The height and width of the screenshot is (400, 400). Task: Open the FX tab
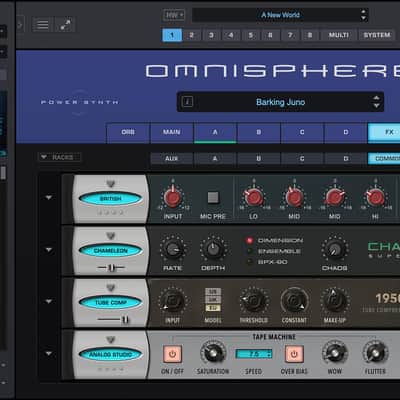pyautogui.click(x=384, y=132)
